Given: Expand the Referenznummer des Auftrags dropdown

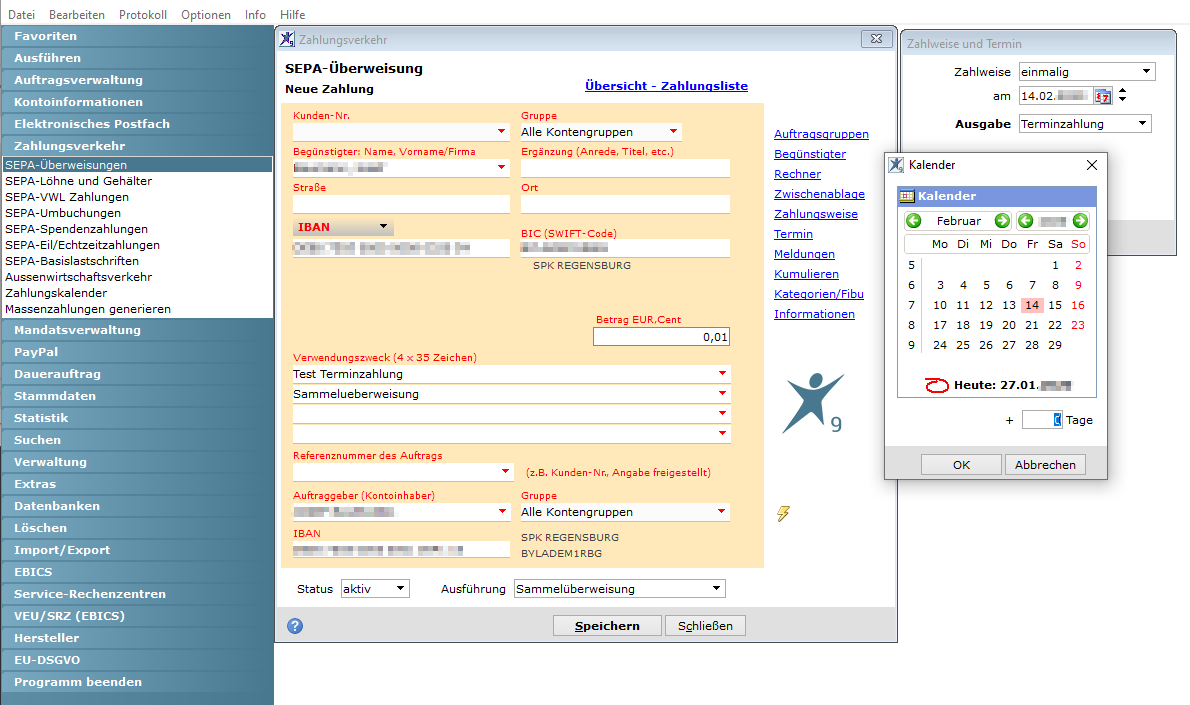Looking at the screenshot, I should point(505,471).
